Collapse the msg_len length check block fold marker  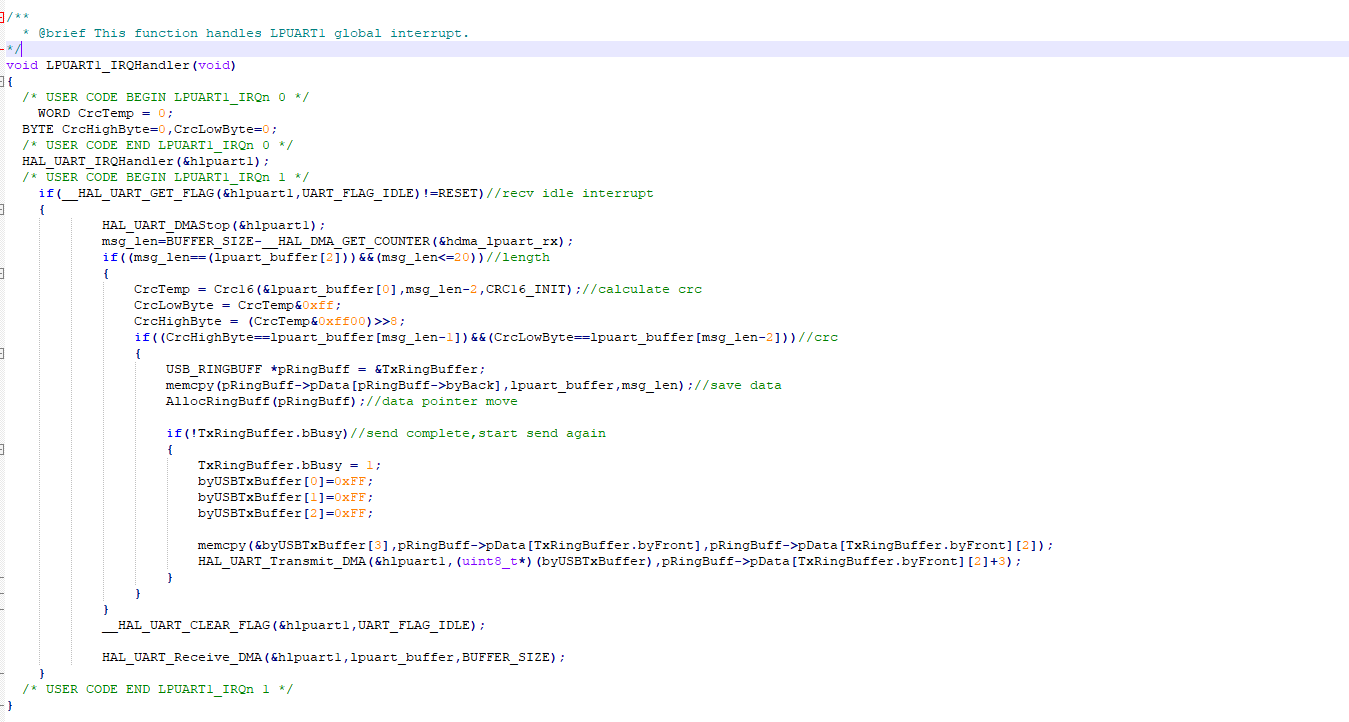pyautogui.click(x=2, y=273)
